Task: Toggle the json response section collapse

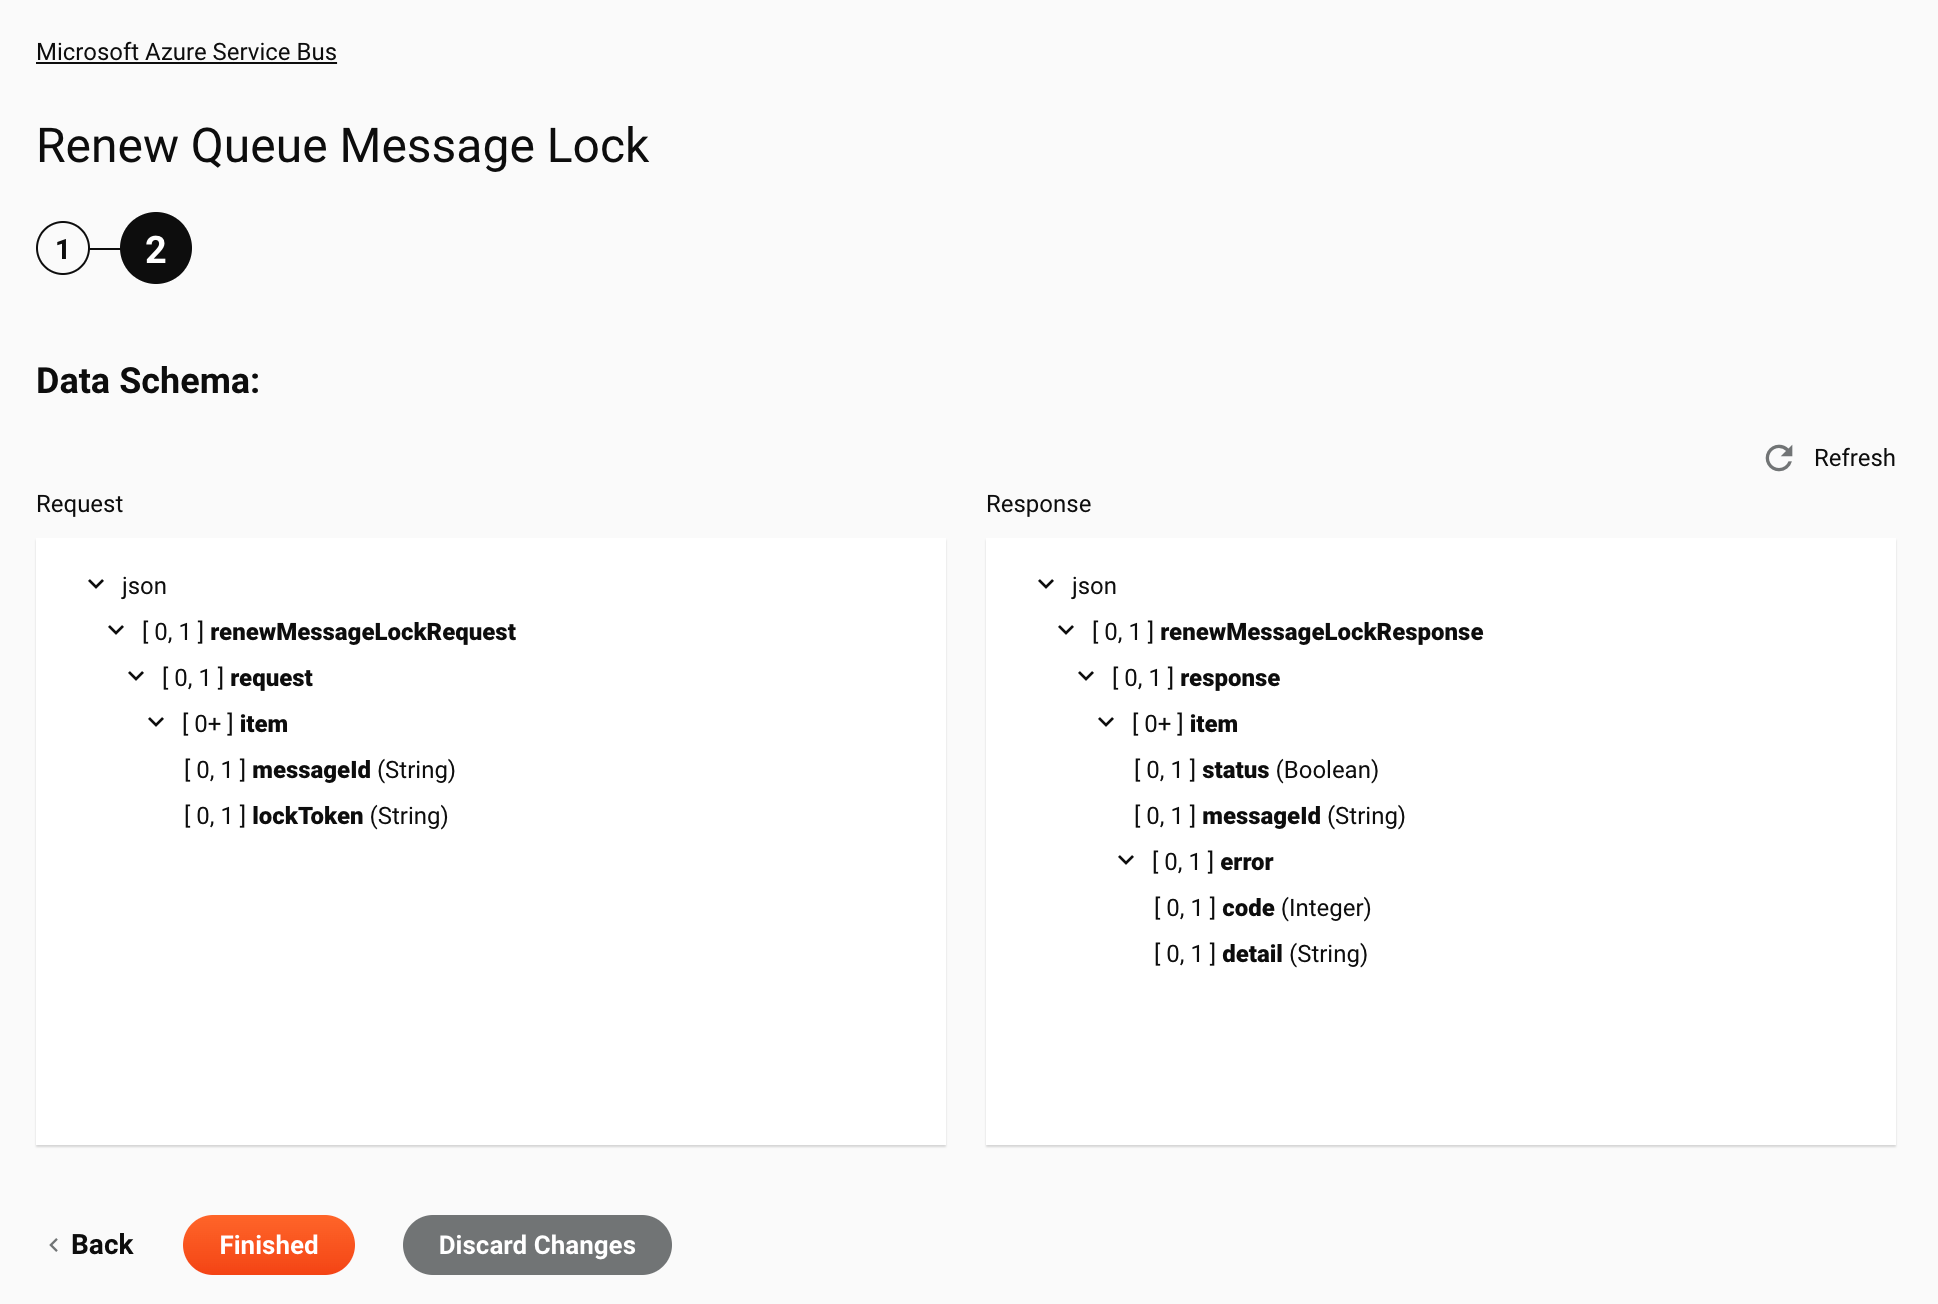Action: coord(1048,585)
